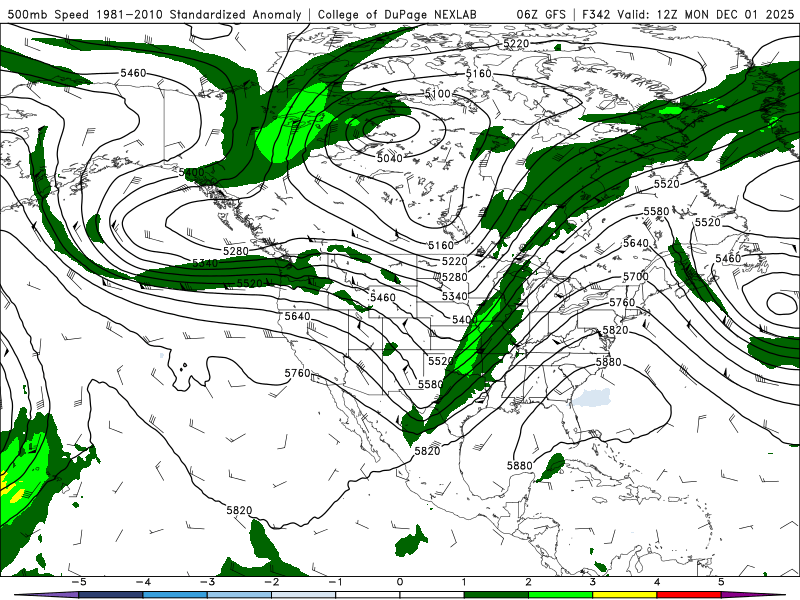This screenshot has width=800, height=600.
Task: Click the '5820' contour label over northern Mexico
Action: [427, 451]
